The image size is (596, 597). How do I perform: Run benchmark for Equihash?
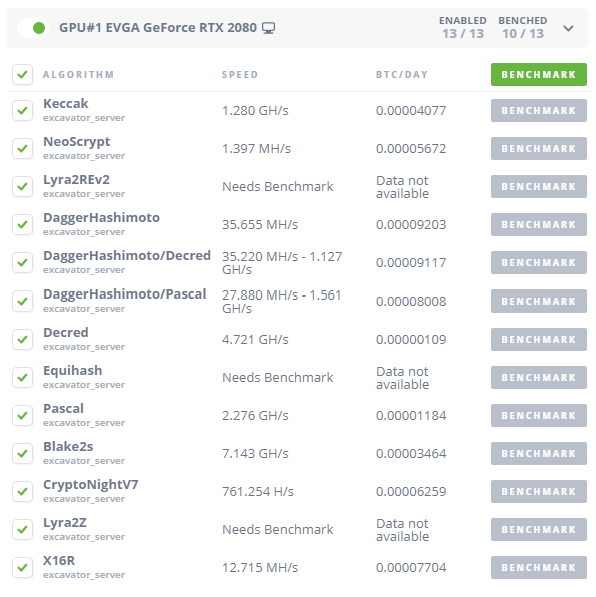[x=538, y=377]
